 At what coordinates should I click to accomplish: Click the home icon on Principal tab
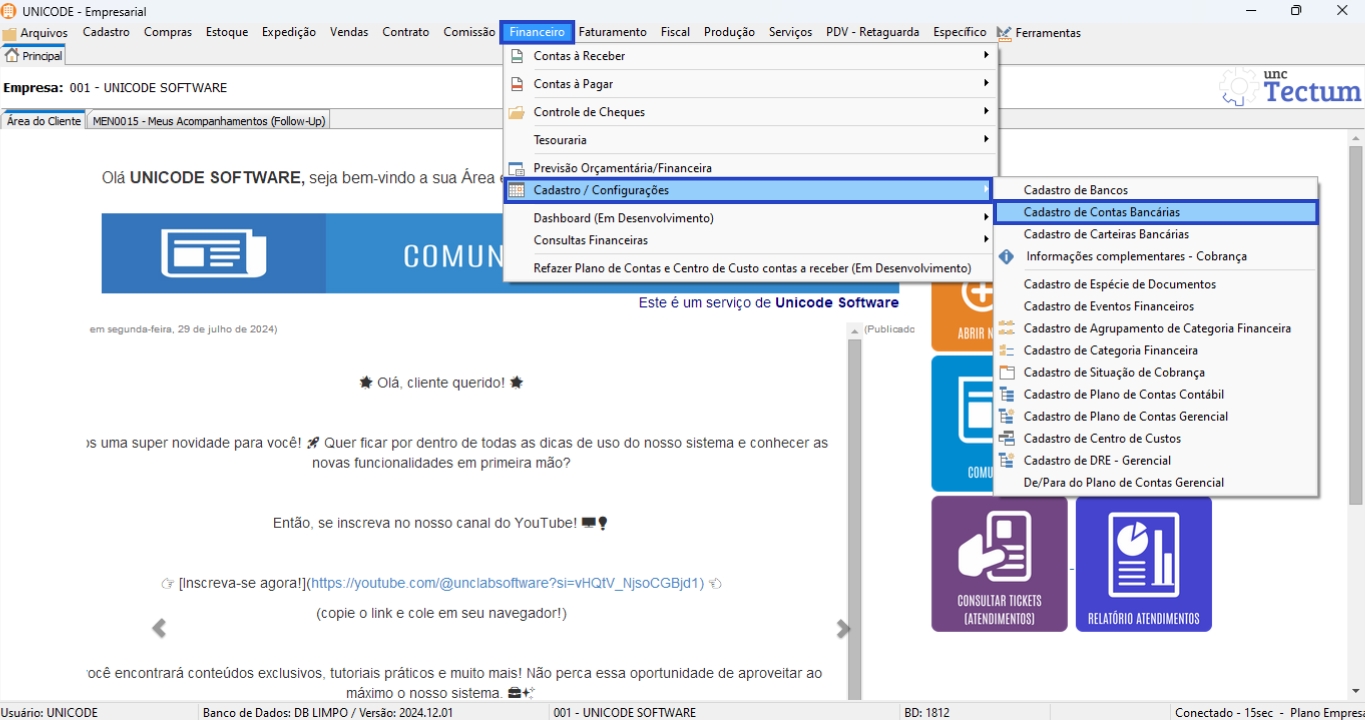coord(12,56)
